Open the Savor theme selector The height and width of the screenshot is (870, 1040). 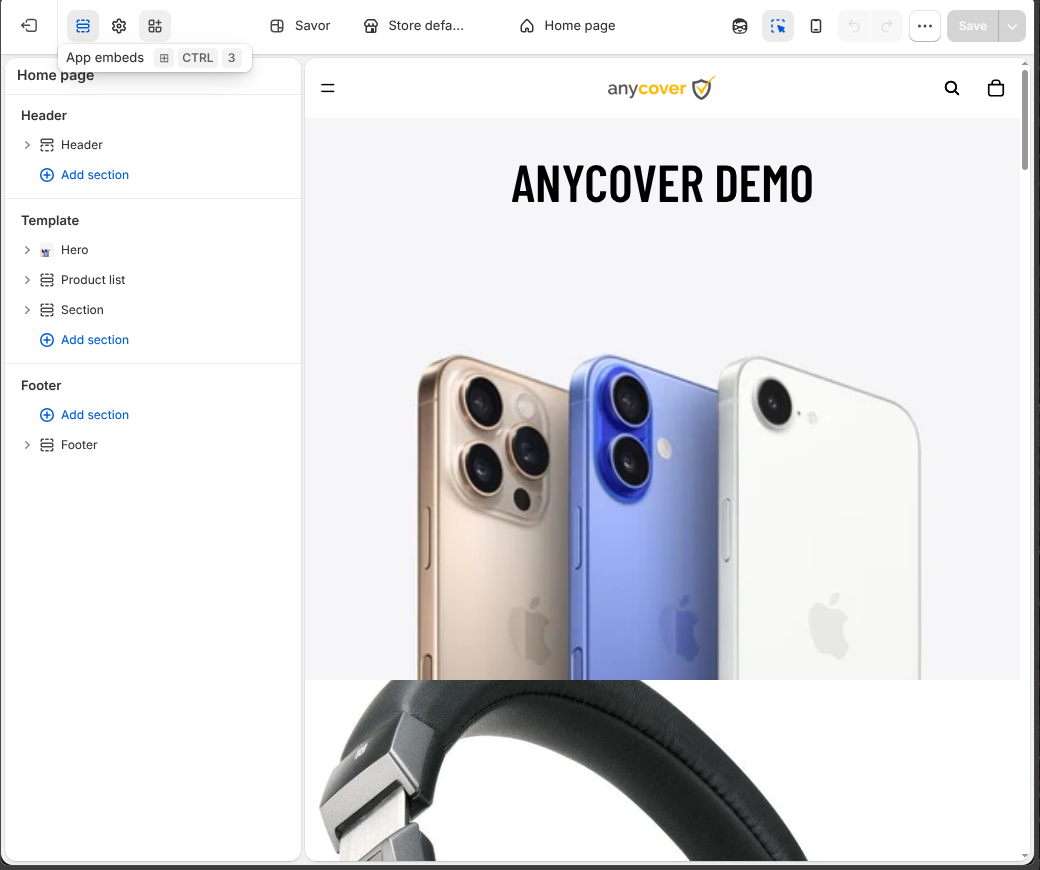tap(300, 26)
